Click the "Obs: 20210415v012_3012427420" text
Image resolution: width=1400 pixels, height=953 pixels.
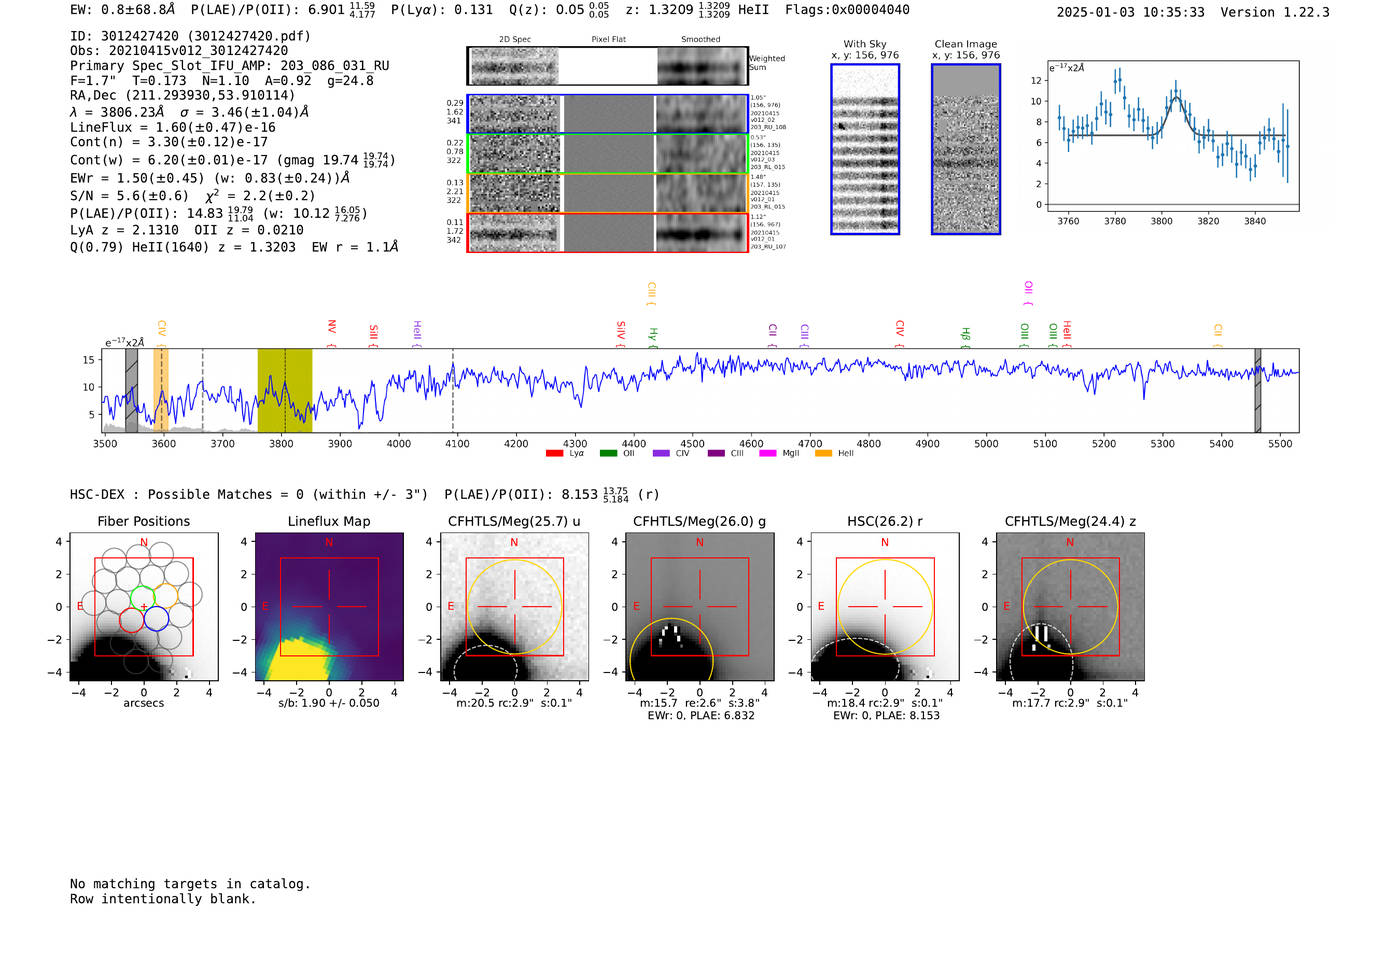[179, 51]
